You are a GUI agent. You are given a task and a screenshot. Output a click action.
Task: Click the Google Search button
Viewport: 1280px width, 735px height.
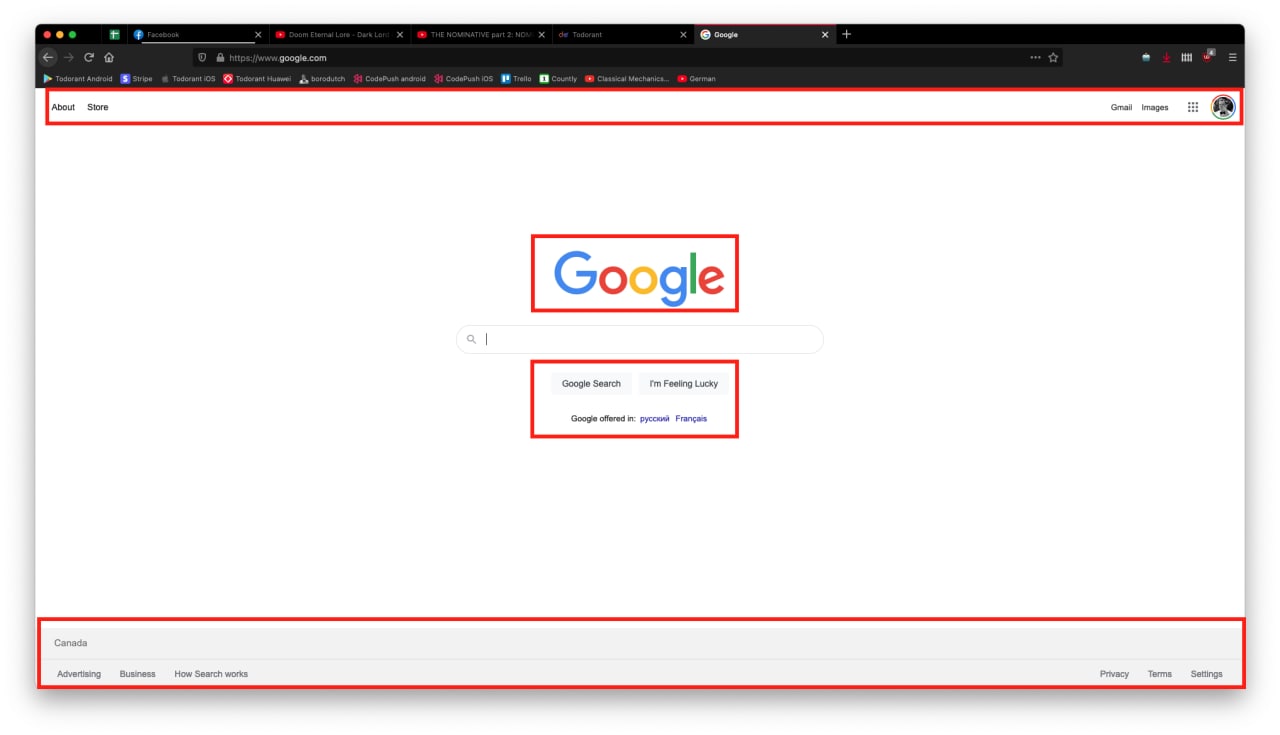click(591, 384)
